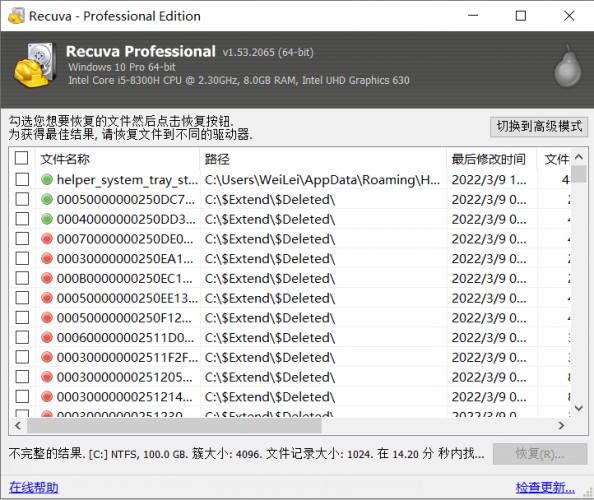Viewport: 594px width, 500px height.
Task: Click path C:\Users\WeiLei\AppData\Roaming\H...
Action: pyautogui.click(x=322, y=180)
